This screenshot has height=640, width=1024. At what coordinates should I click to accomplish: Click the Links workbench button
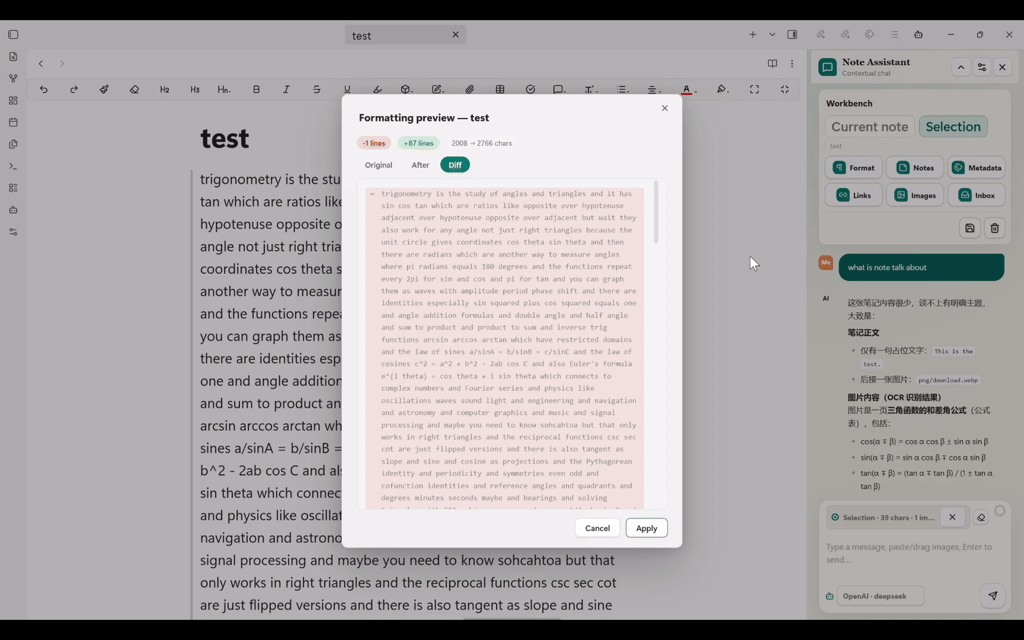click(x=854, y=195)
